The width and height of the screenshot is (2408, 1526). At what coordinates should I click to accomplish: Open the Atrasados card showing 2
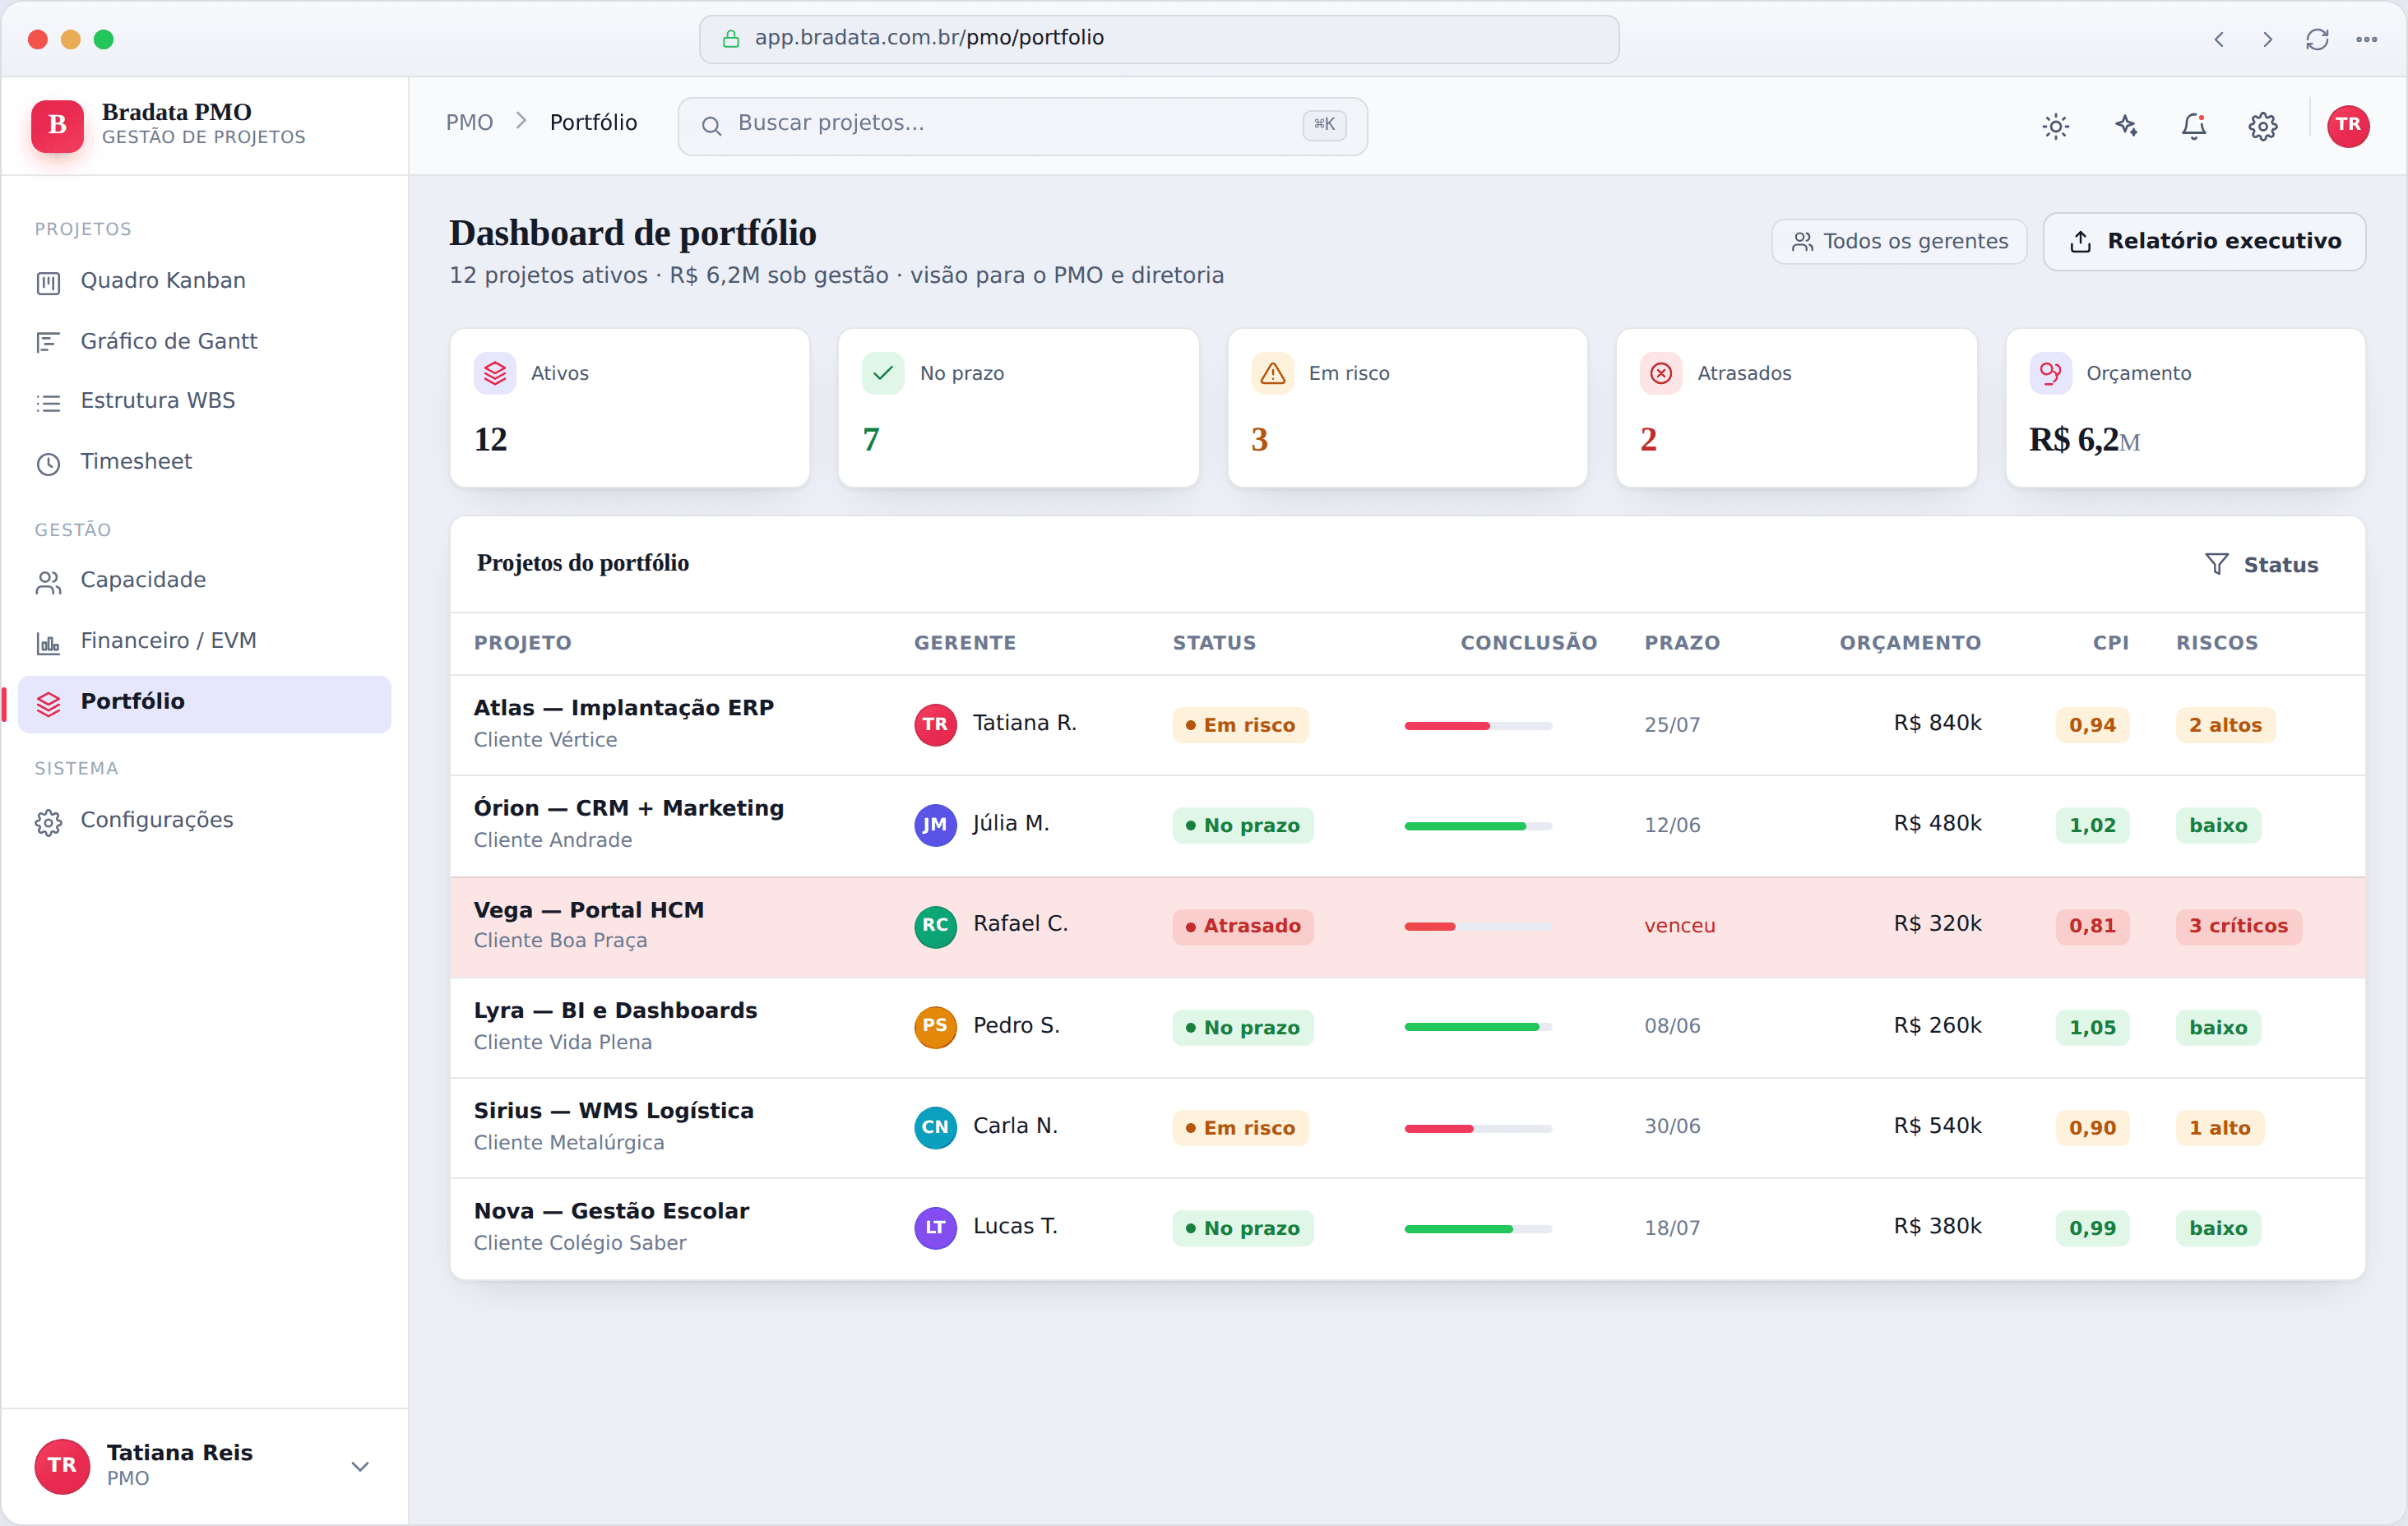click(x=1796, y=408)
